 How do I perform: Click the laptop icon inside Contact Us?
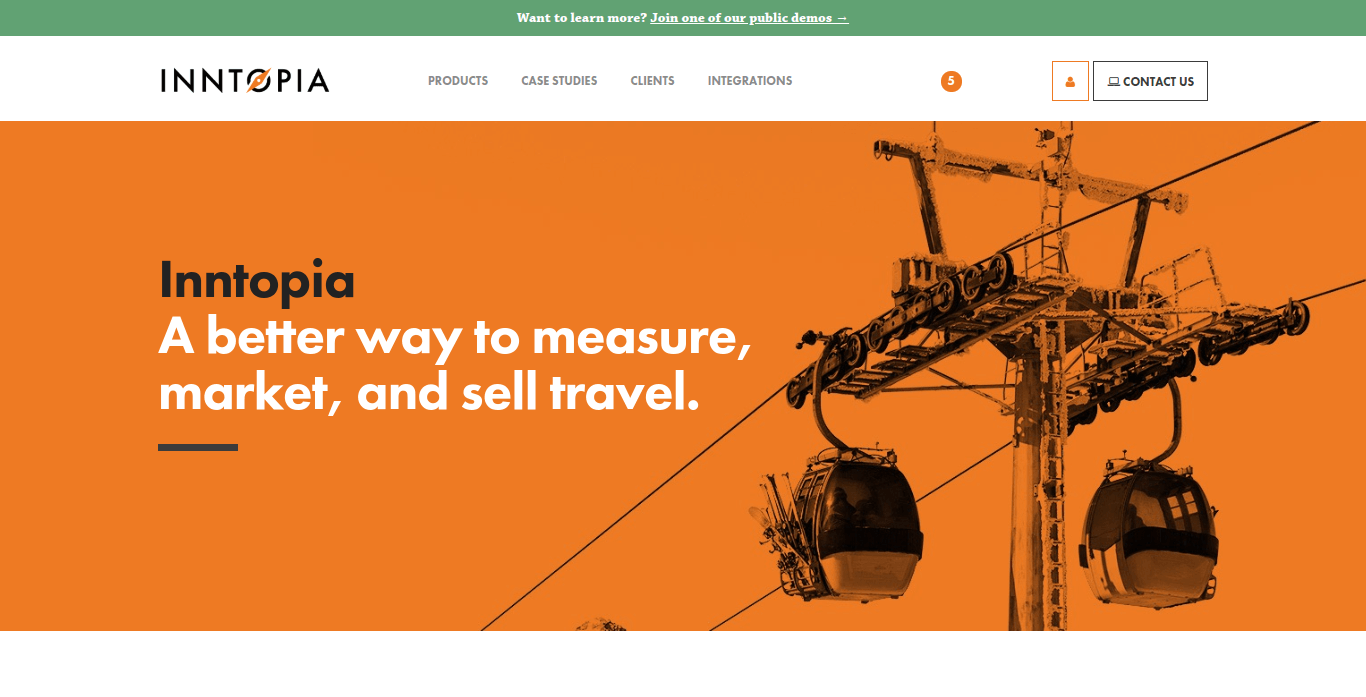(1113, 82)
